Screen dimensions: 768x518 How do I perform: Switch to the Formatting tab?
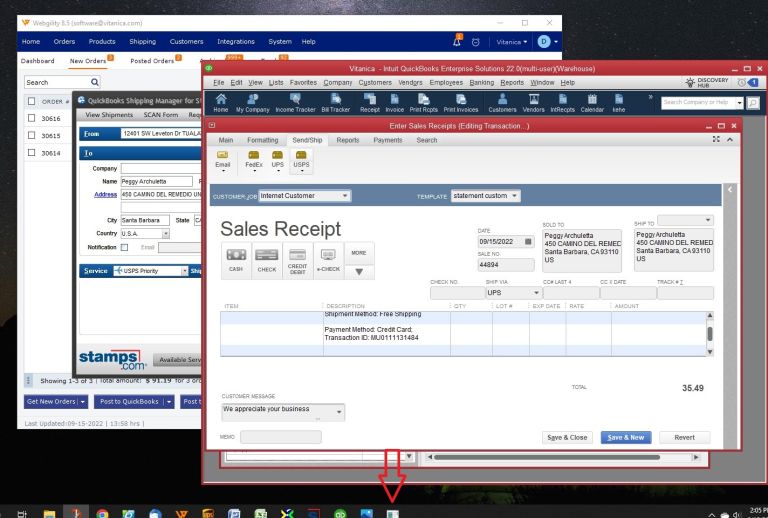[x=262, y=140]
